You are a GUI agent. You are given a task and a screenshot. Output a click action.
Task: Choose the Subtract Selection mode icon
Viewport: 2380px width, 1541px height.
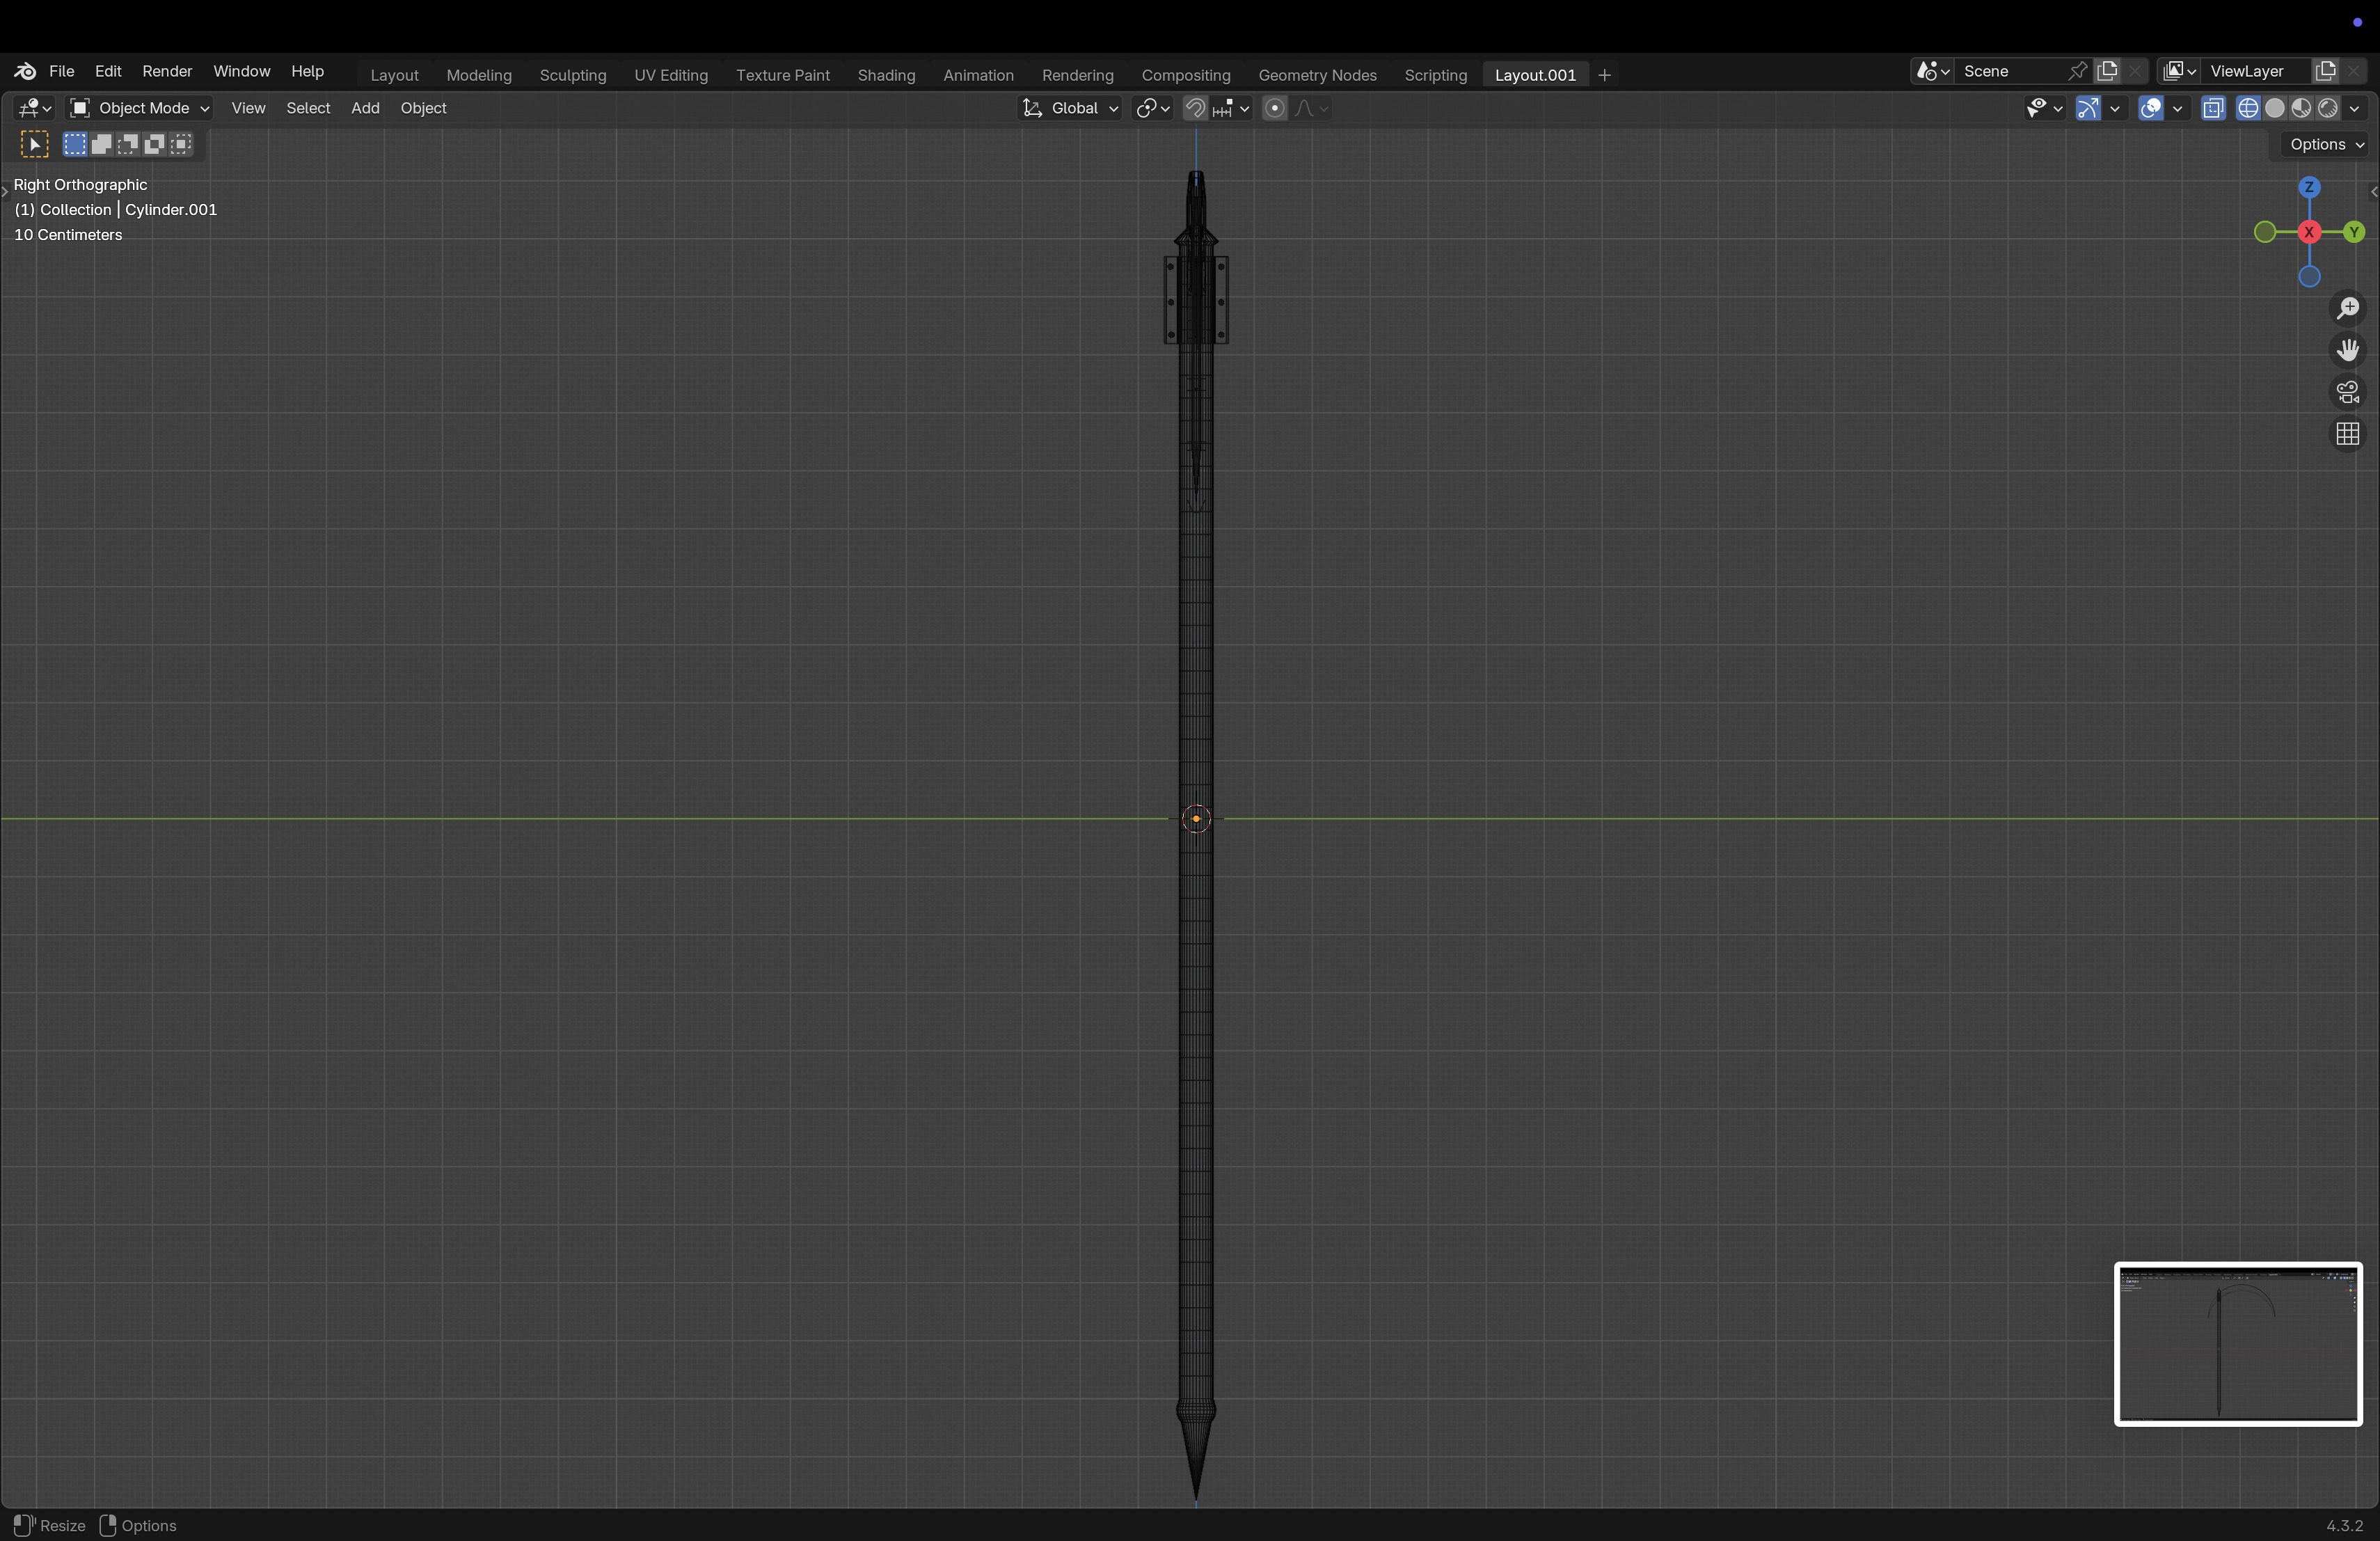128,144
